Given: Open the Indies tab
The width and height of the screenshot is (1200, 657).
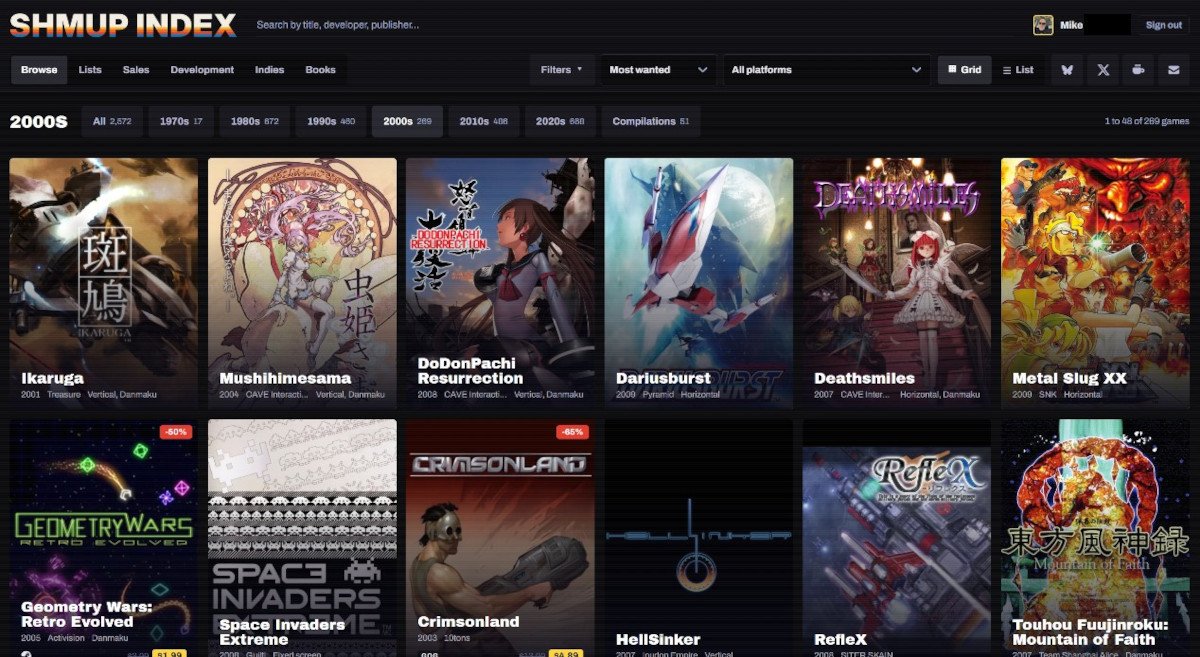Looking at the screenshot, I should 270,70.
